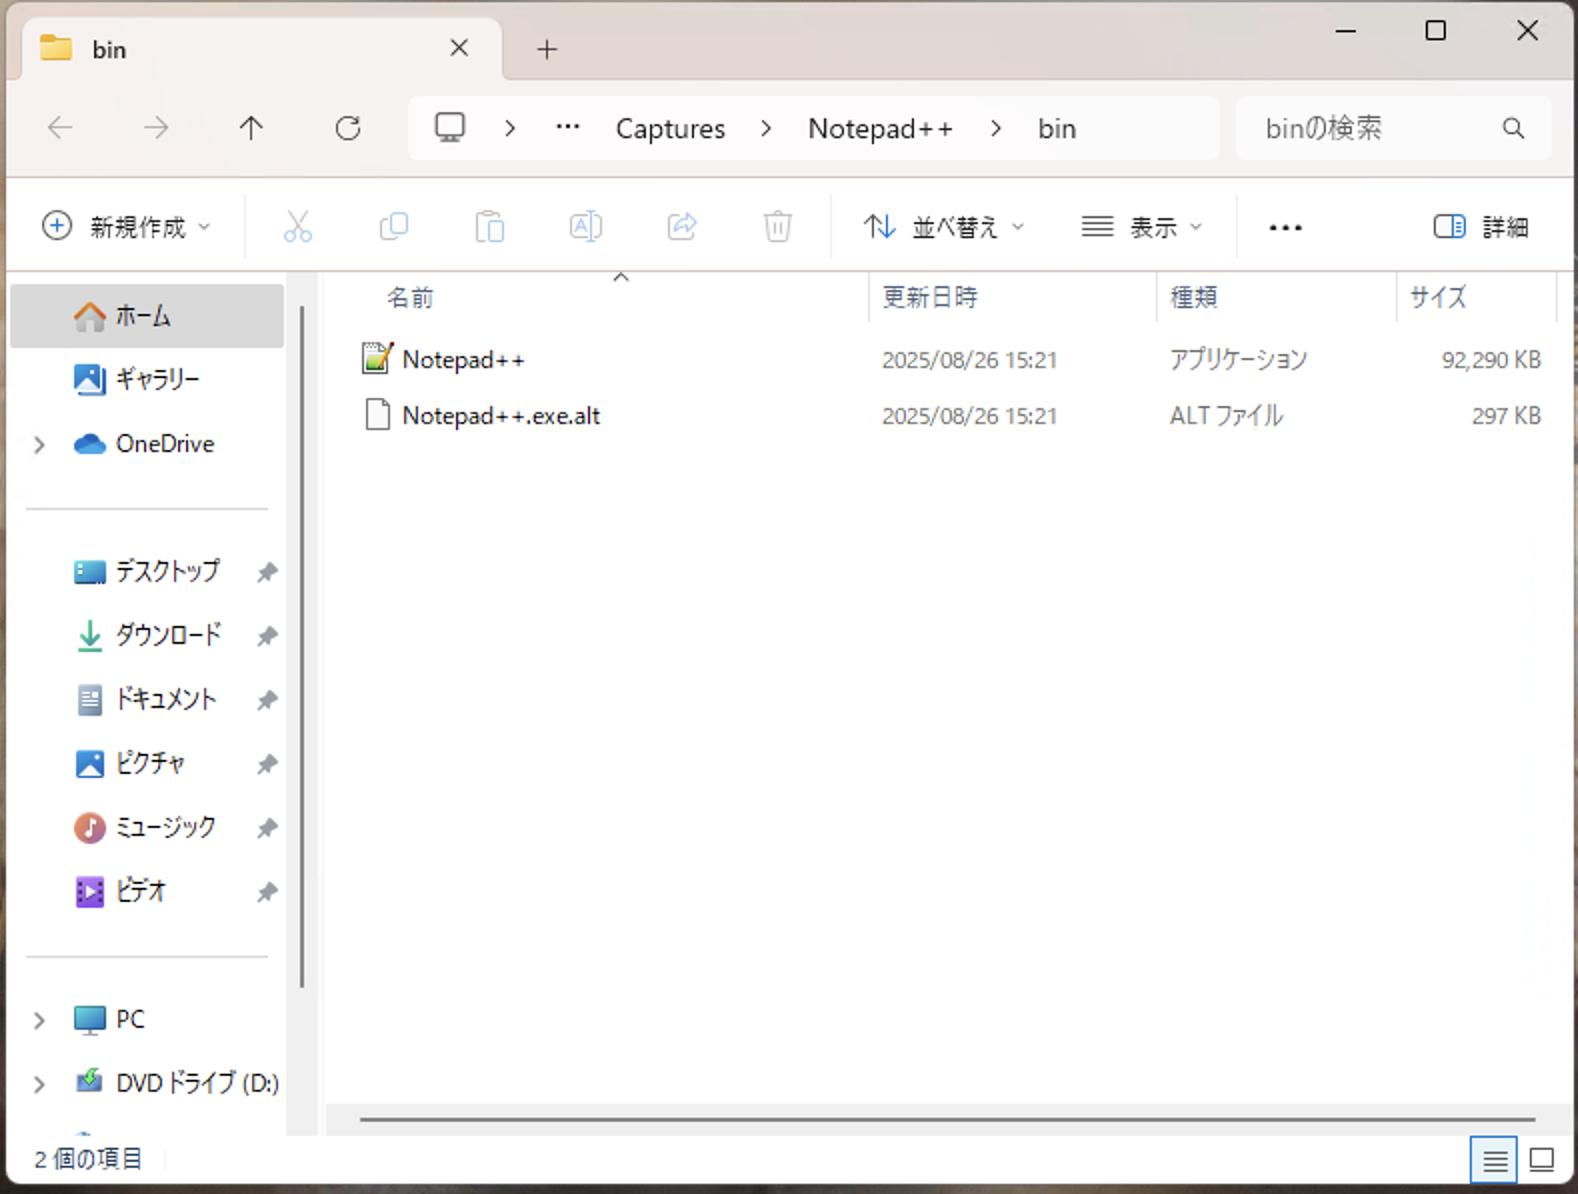Toggle the 詳細 details pane
Image resolution: width=1578 pixels, height=1194 pixels.
(1481, 227)
